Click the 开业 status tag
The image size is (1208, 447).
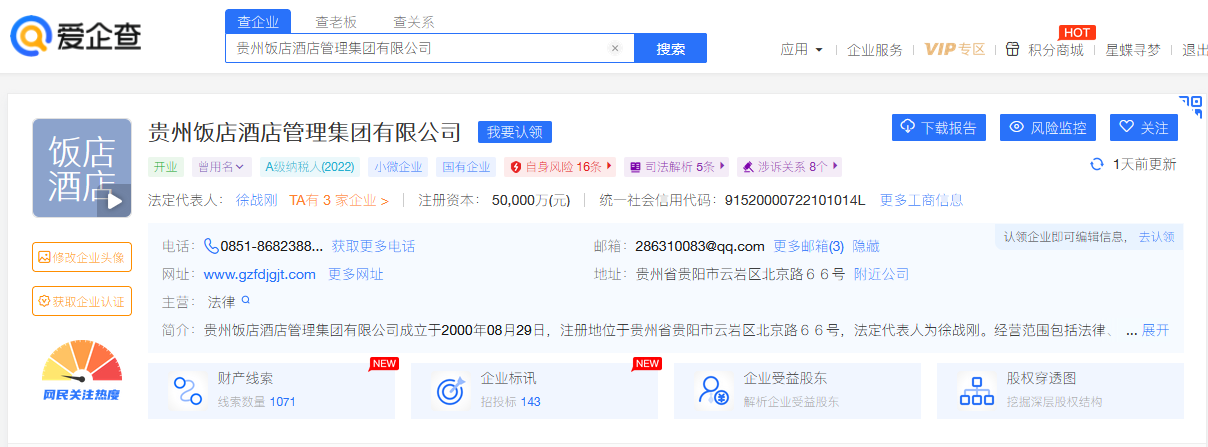[x=166, y=167]
